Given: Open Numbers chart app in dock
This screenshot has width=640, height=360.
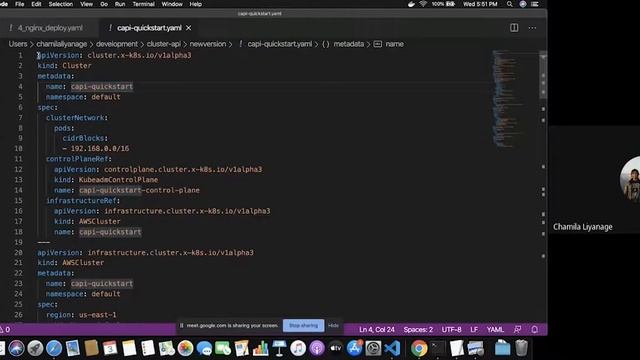Looking at the screenshot, I should (x=260, y=348).
